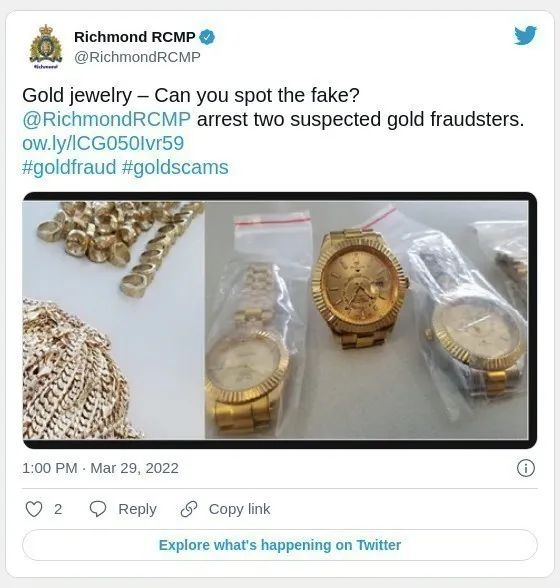Open the Richmond RCMP profile avatar
The image size is (560, 588).
click(46, 47)
